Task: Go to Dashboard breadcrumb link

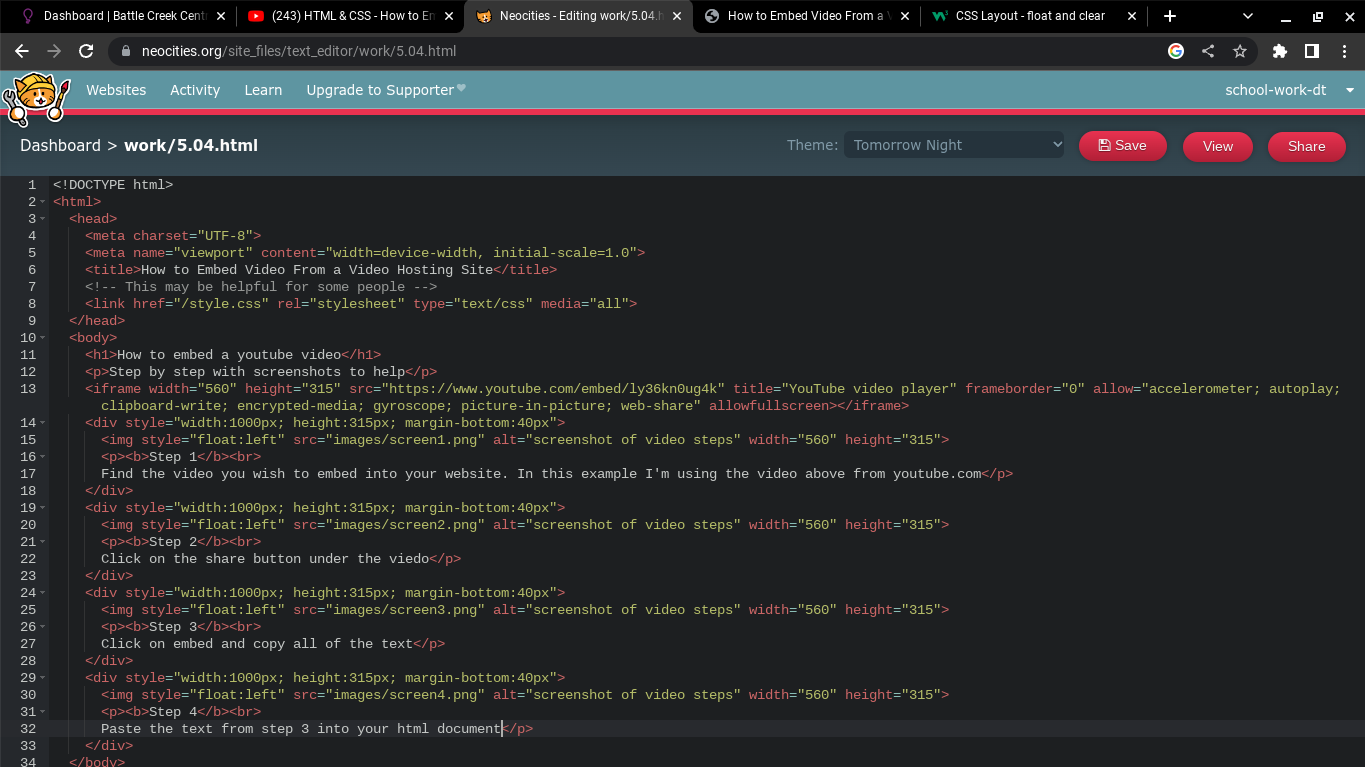Action: click(60, 145)
